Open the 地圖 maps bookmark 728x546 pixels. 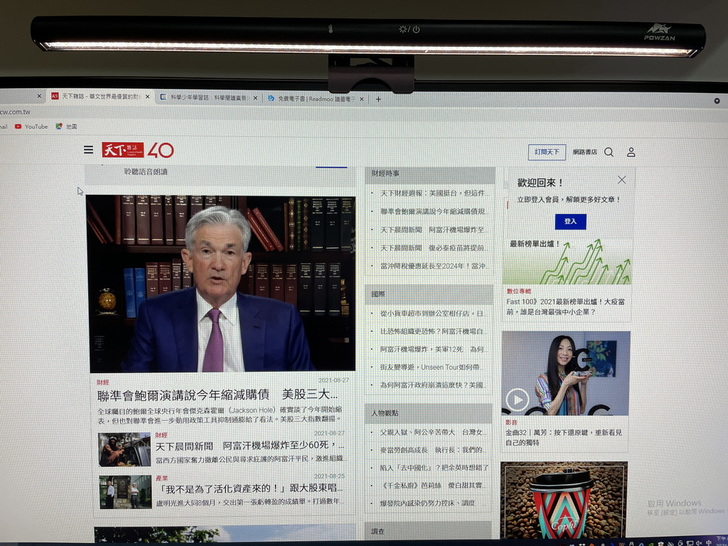click(x=66, y=126)
